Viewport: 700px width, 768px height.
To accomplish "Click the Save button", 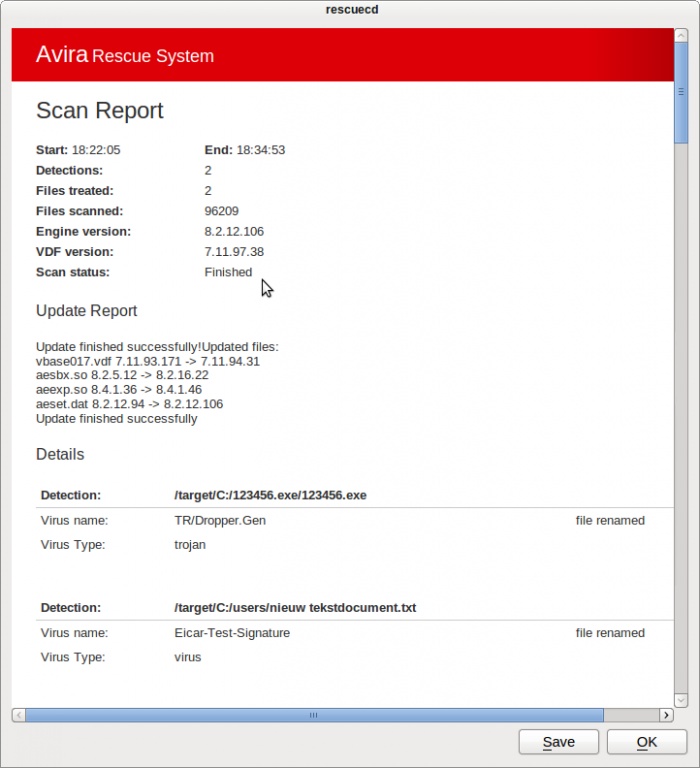I will (x=558, y=742).
